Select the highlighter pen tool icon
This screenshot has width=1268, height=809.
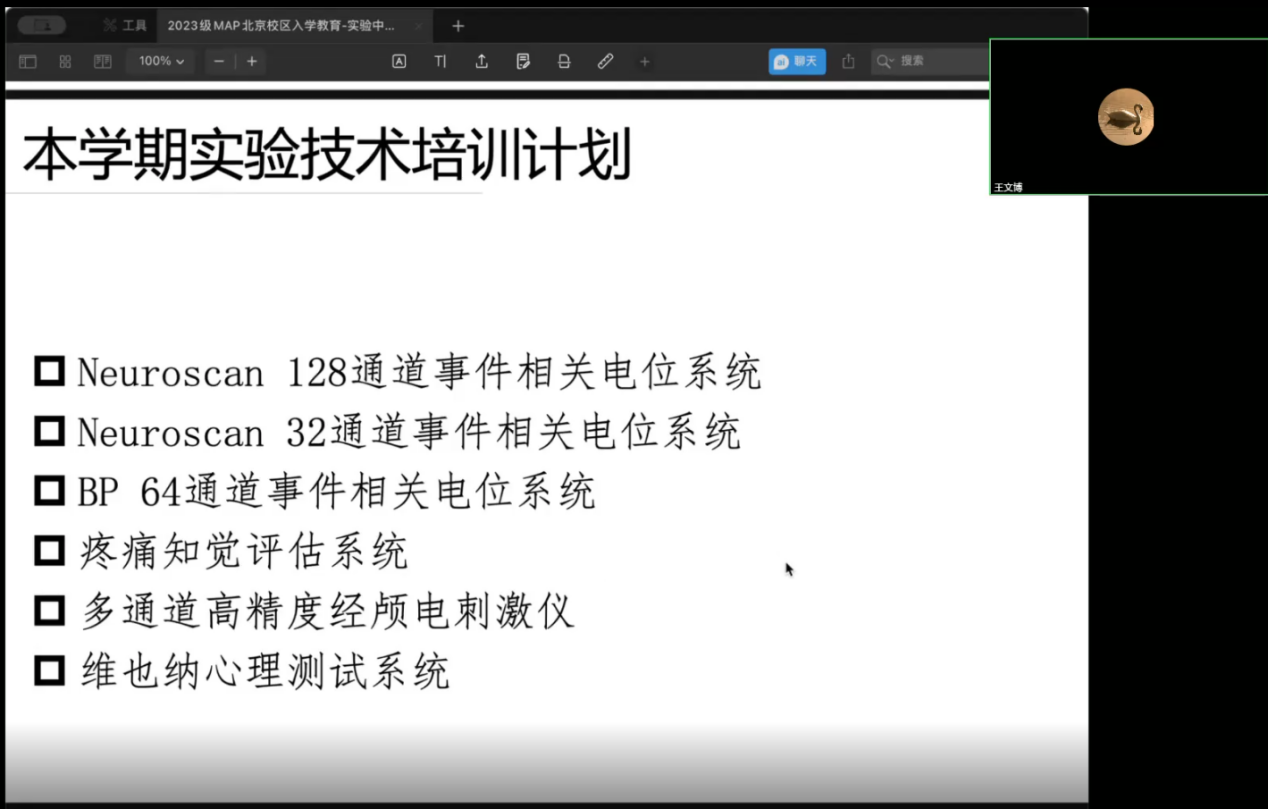pos(605,61)
